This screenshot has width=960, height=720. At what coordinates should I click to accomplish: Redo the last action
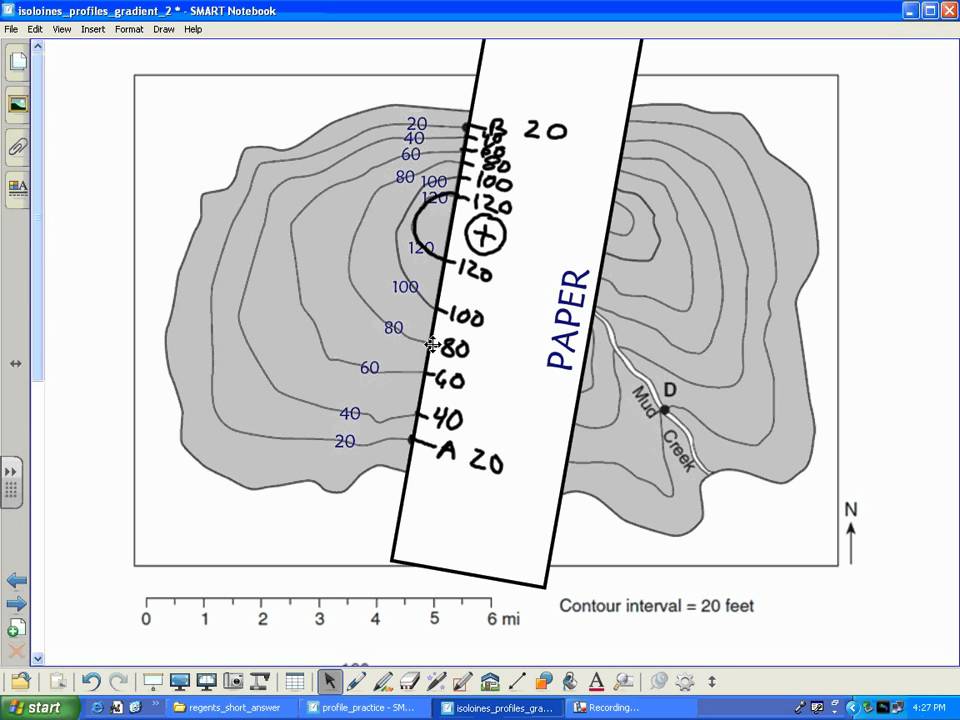click(119, 681)
